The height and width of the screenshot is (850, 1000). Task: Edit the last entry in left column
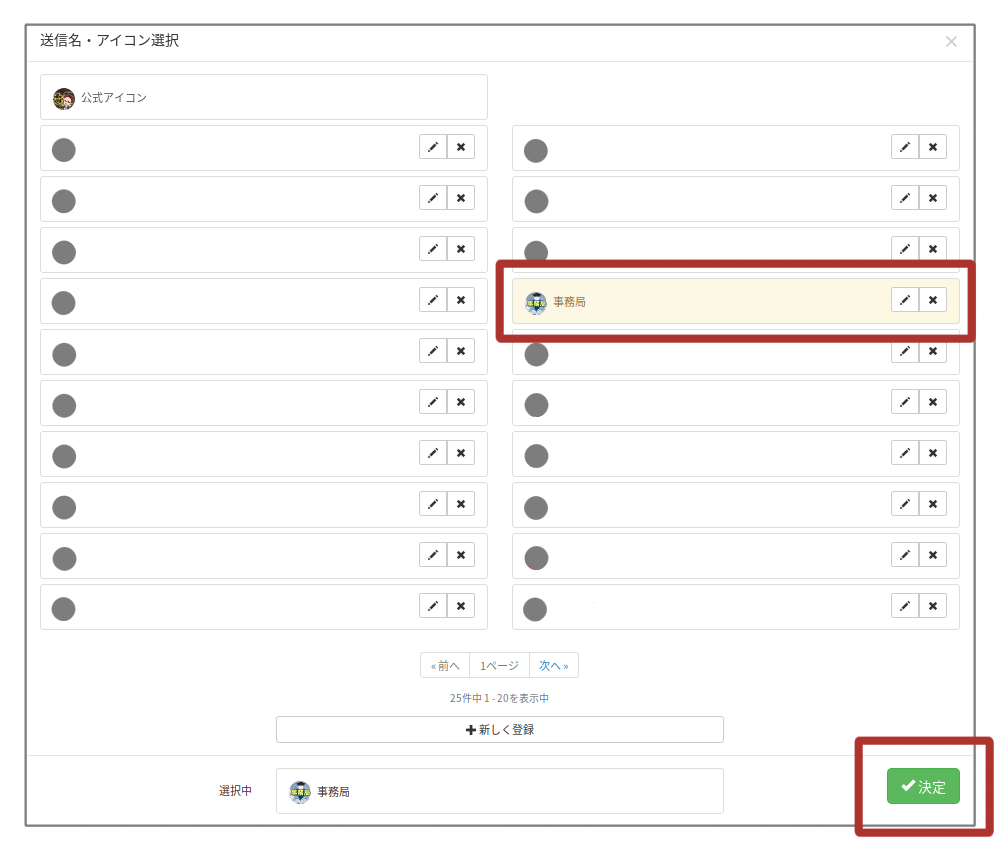click(x=433, y=606)
